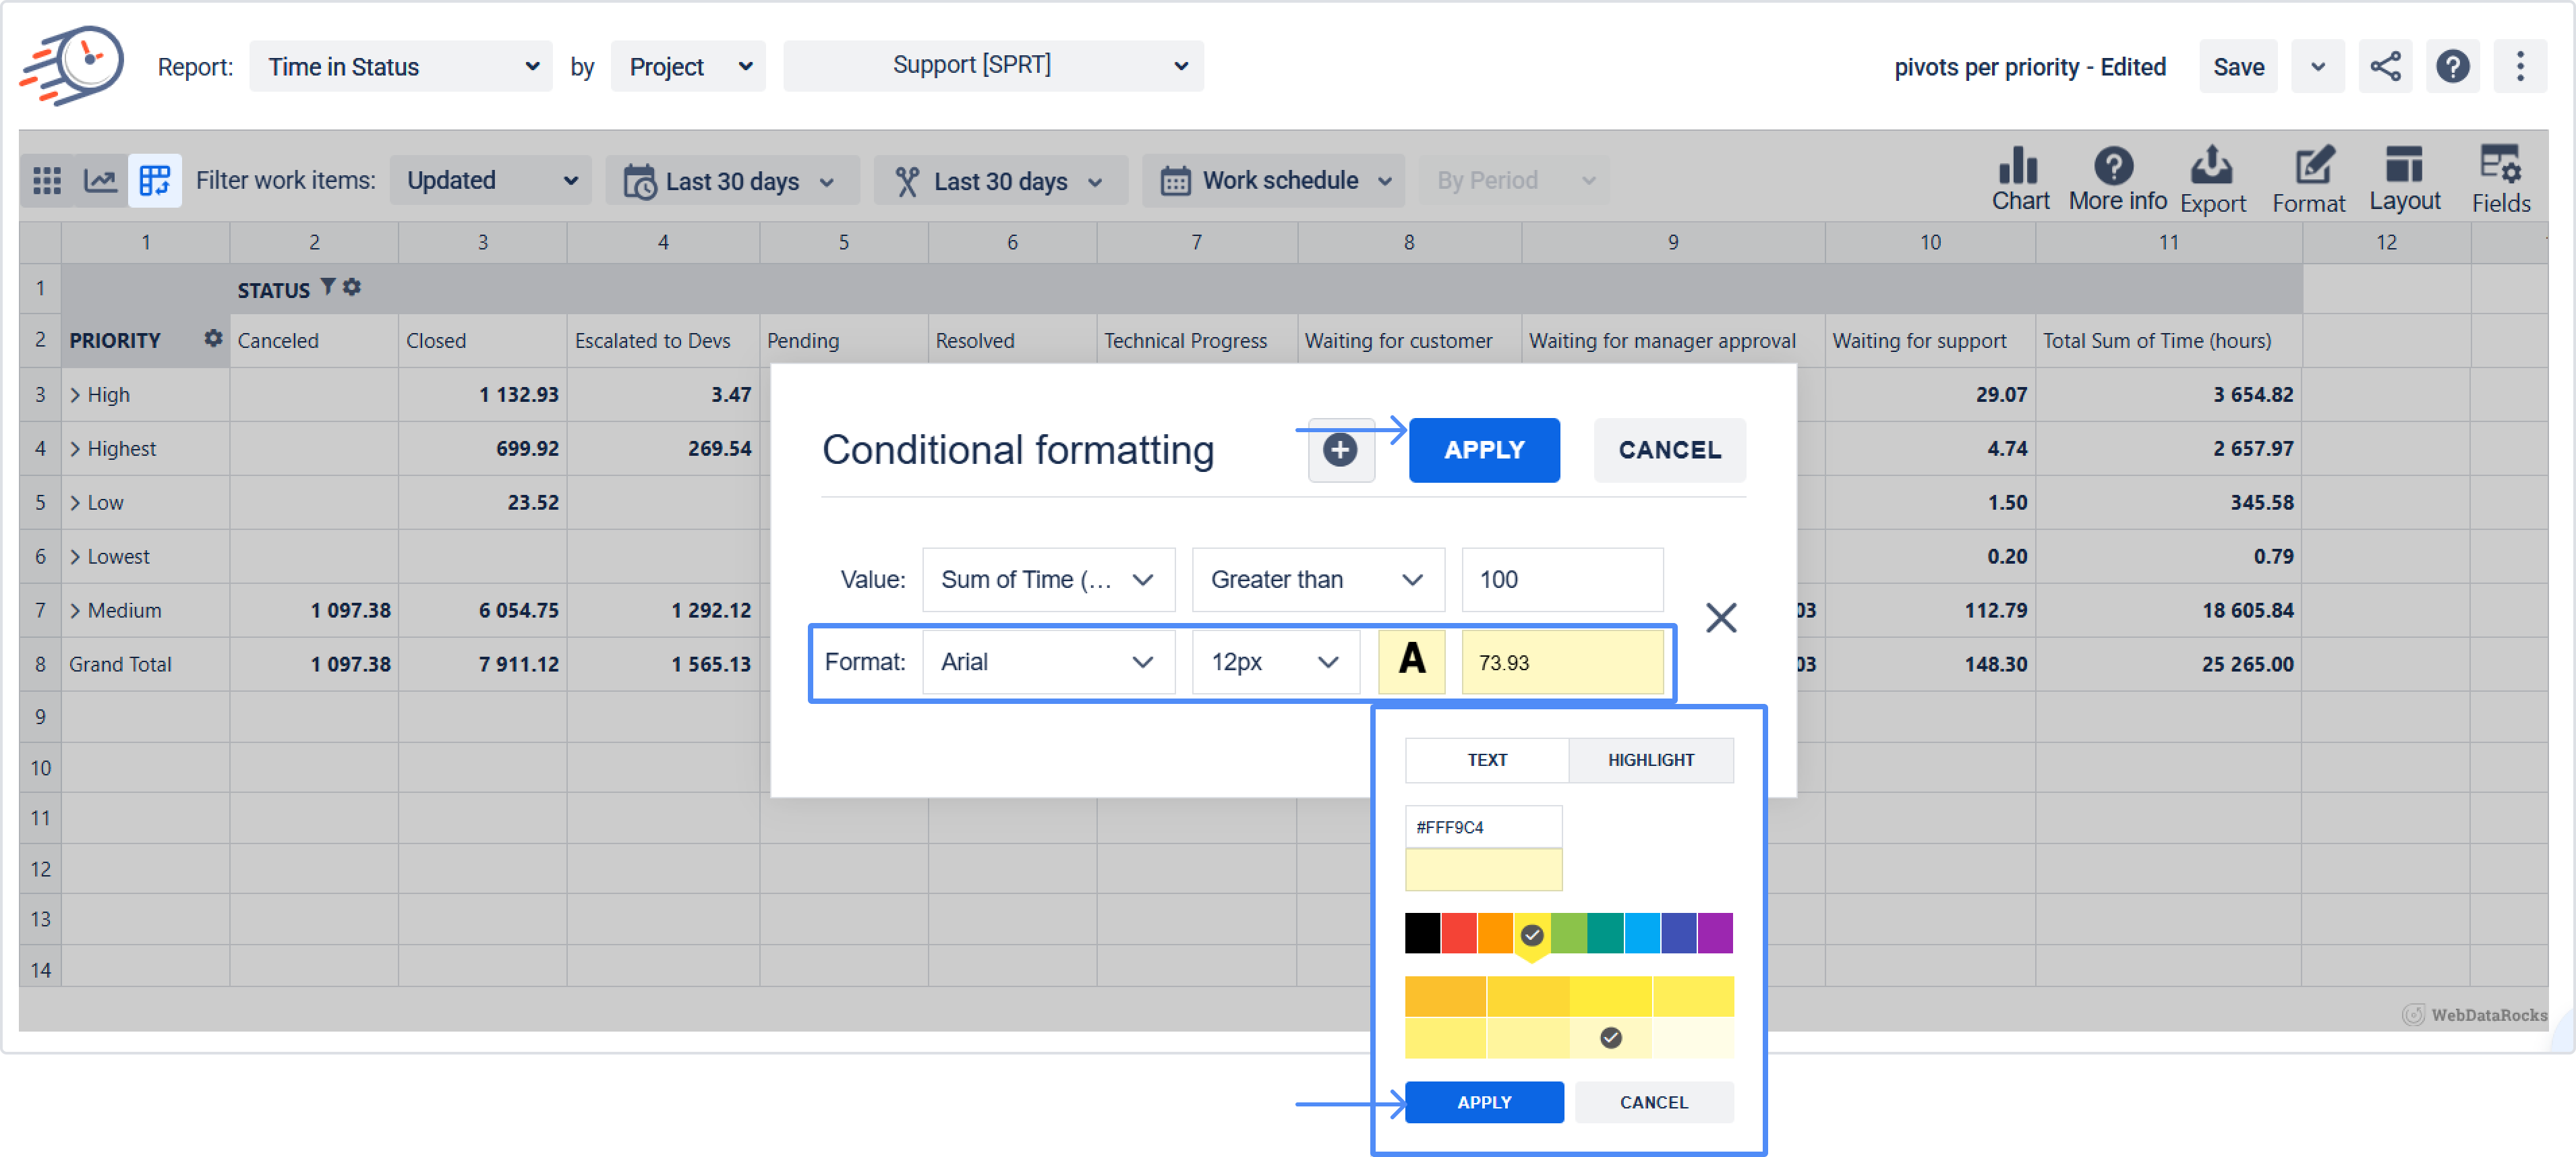This screenshot has height=1157, width=2576.
Task: Expand the Medium priority row
Action: 75,610
